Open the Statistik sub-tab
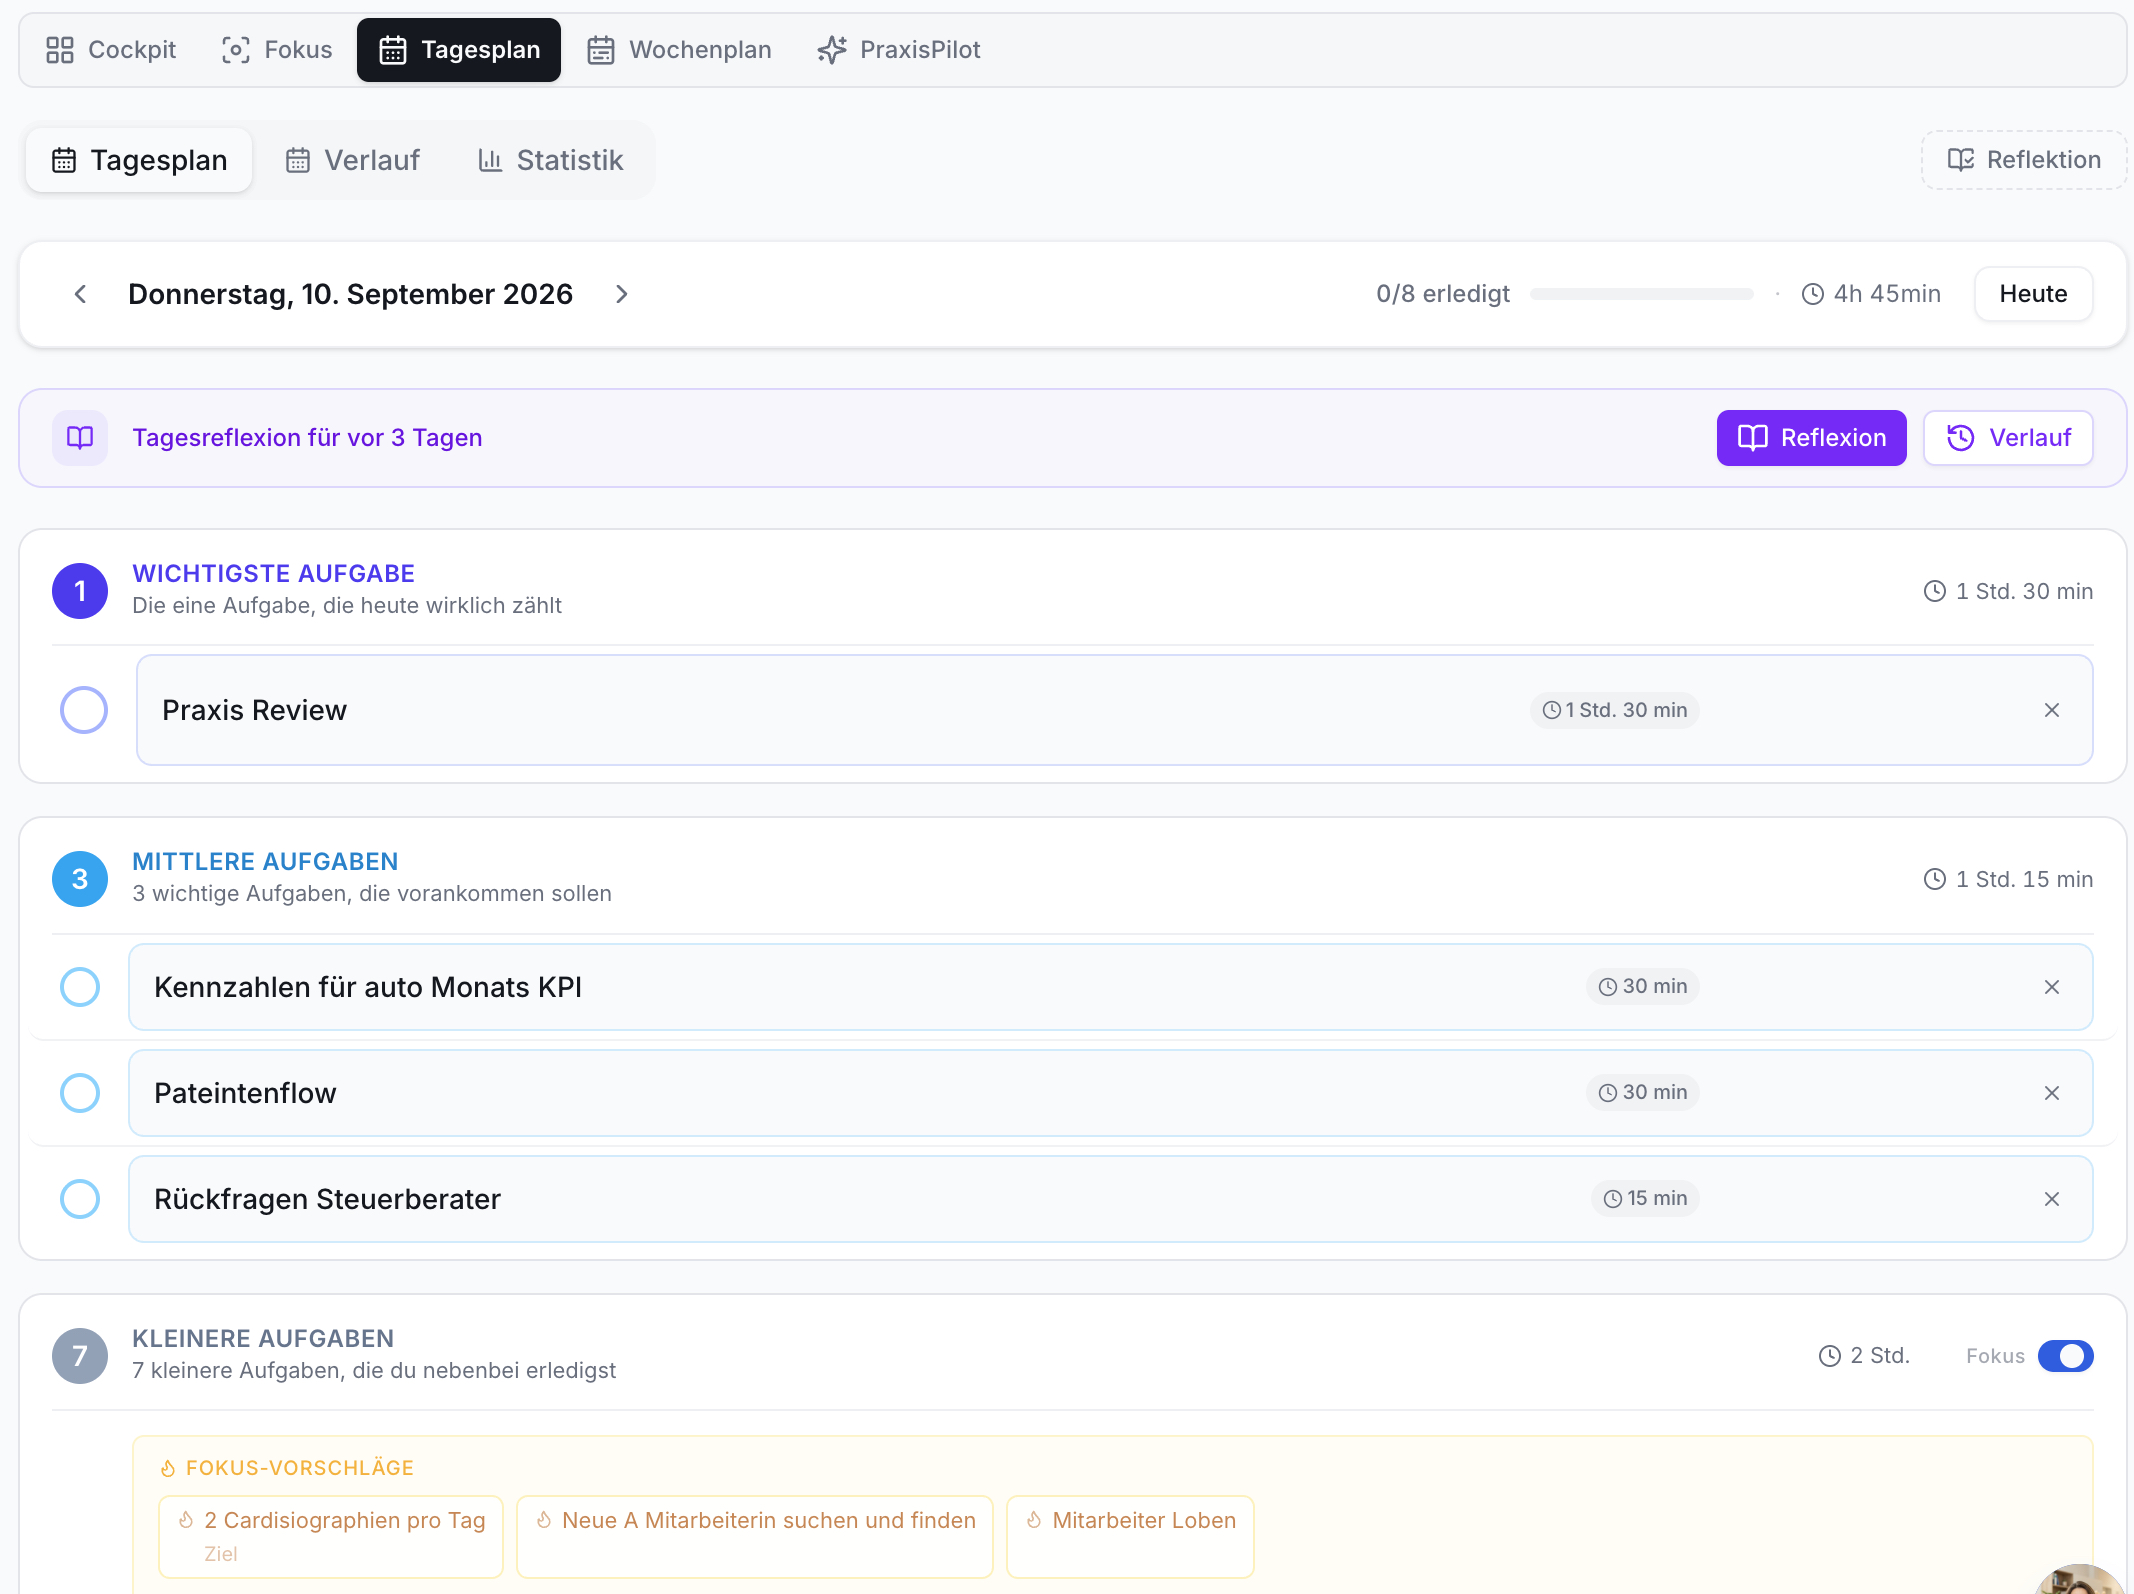Viewport: 2134px width, 1594px height. 550,160
